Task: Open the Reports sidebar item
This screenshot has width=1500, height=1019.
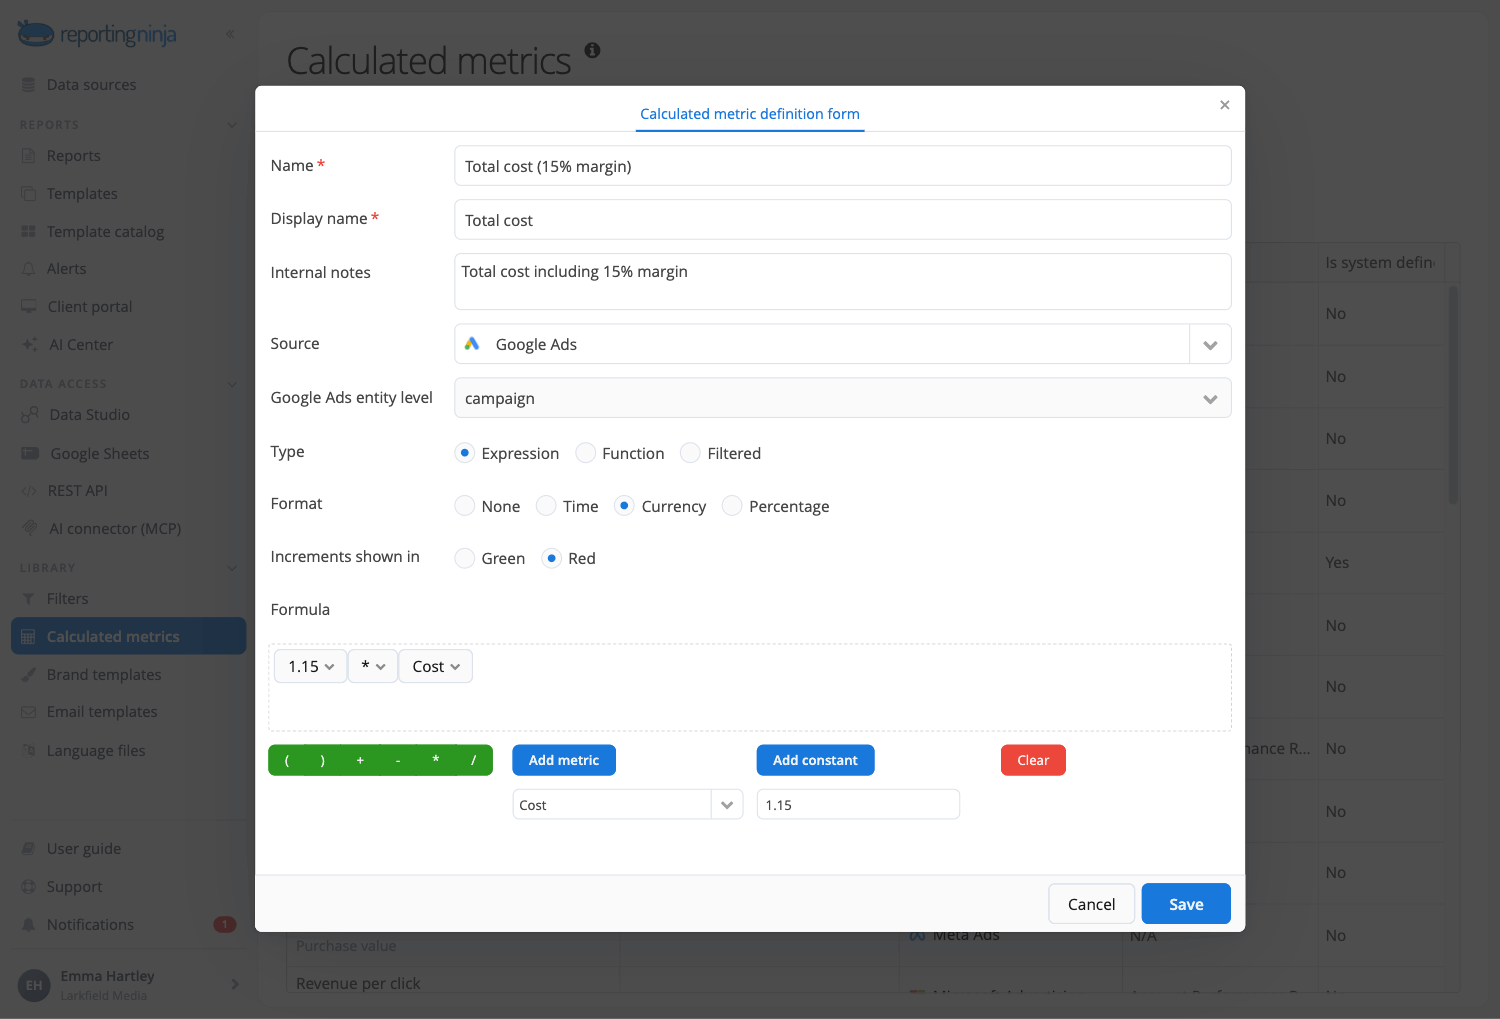Action: click(73, 156)
